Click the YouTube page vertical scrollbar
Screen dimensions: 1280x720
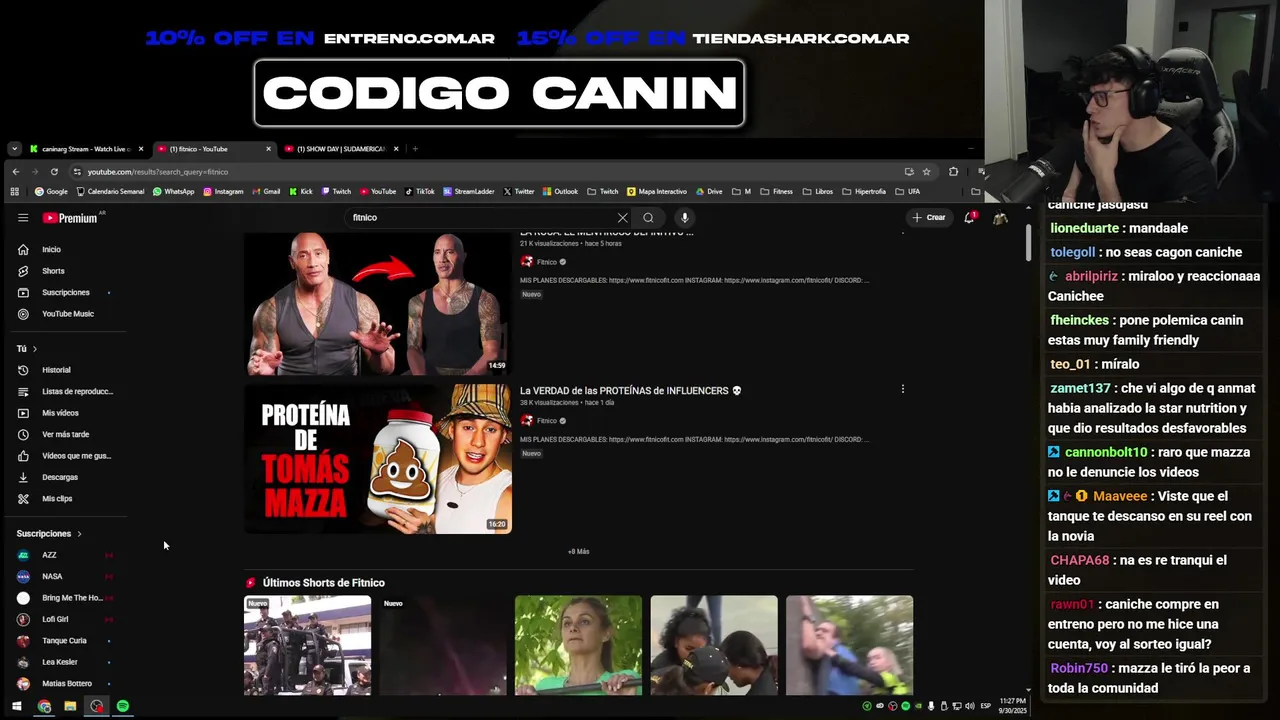point(1028,245)
